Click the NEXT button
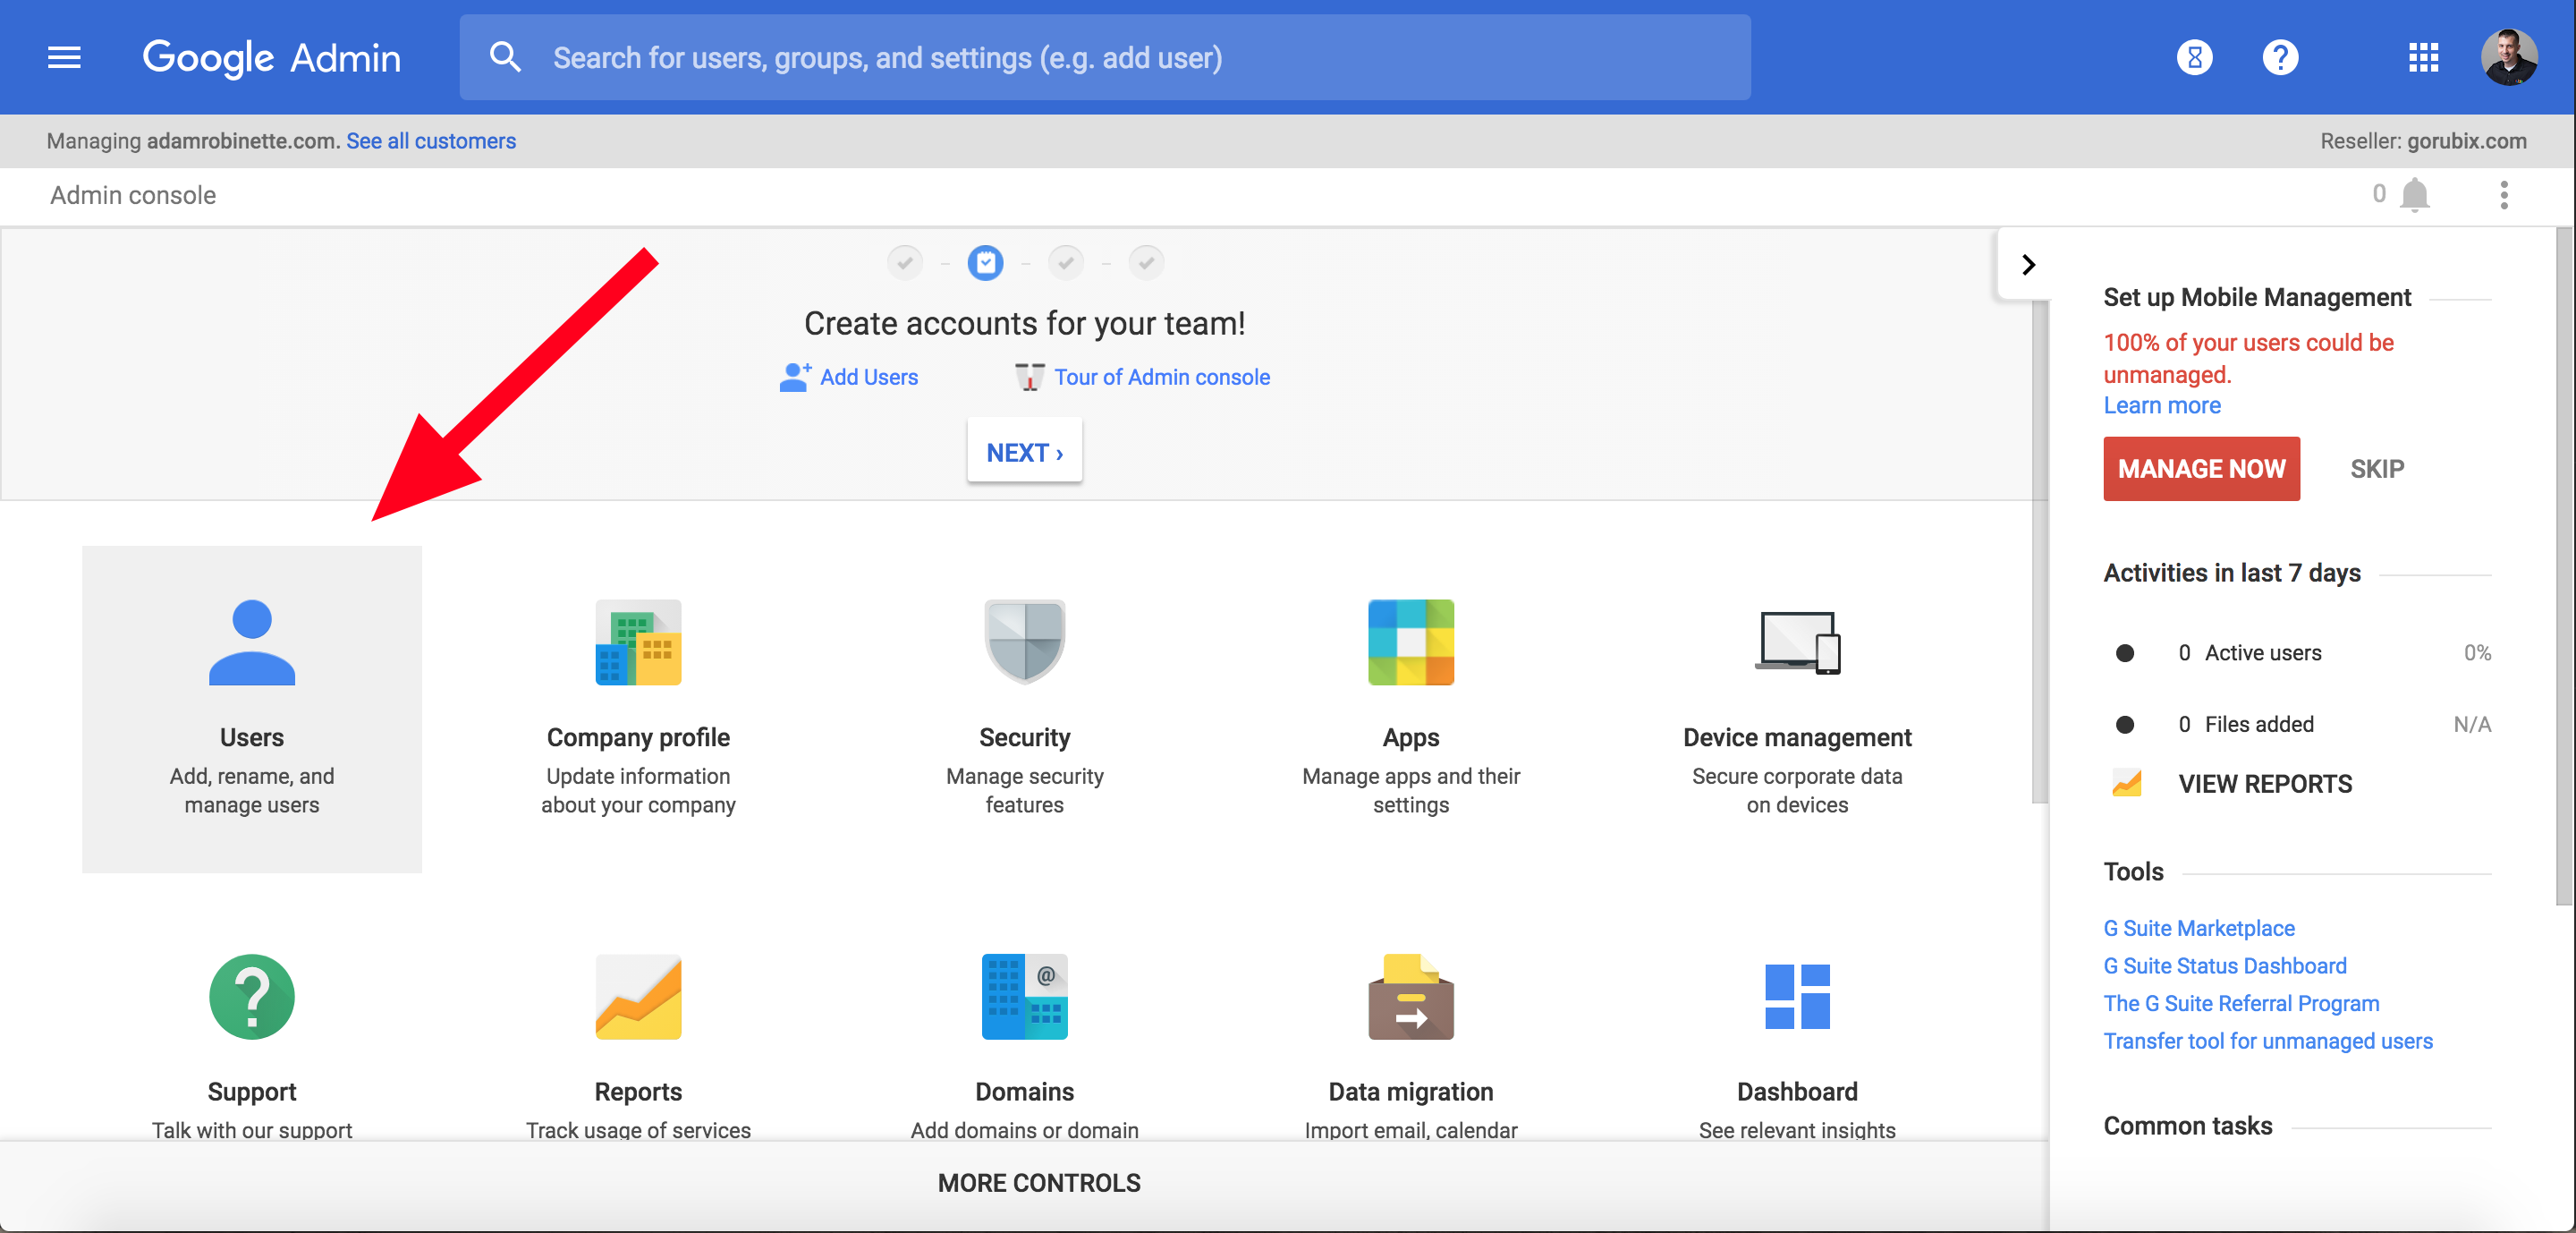The height and width of the screenshot is (1233, 2576). [1024, 452]
